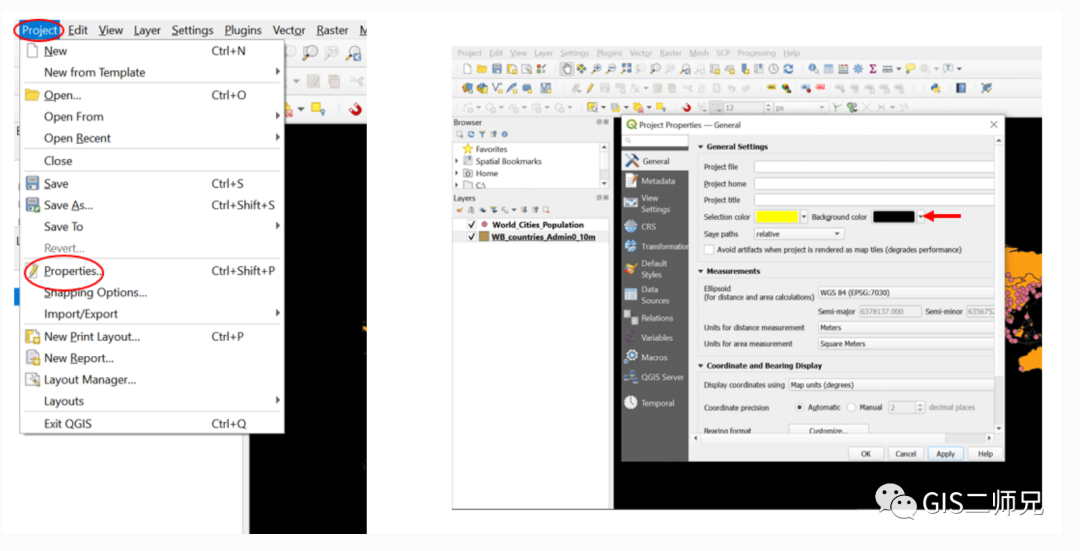The height and width of the screenshot is (551, 1080).
Task: Select the Identify Features tool
Action: click(813, 69)
